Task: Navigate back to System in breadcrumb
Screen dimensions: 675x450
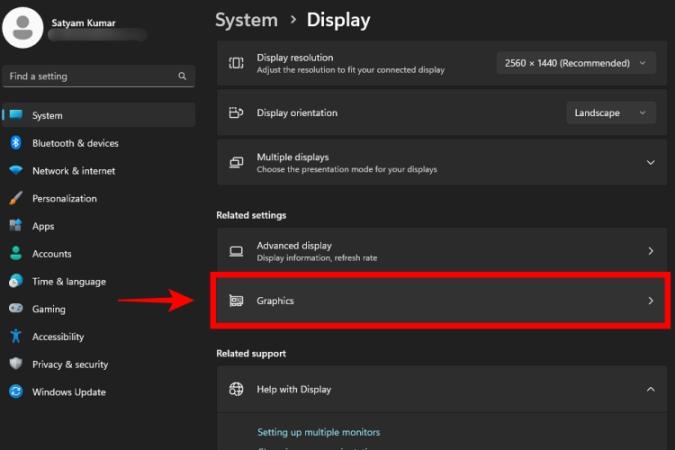Action: (246, 20)
